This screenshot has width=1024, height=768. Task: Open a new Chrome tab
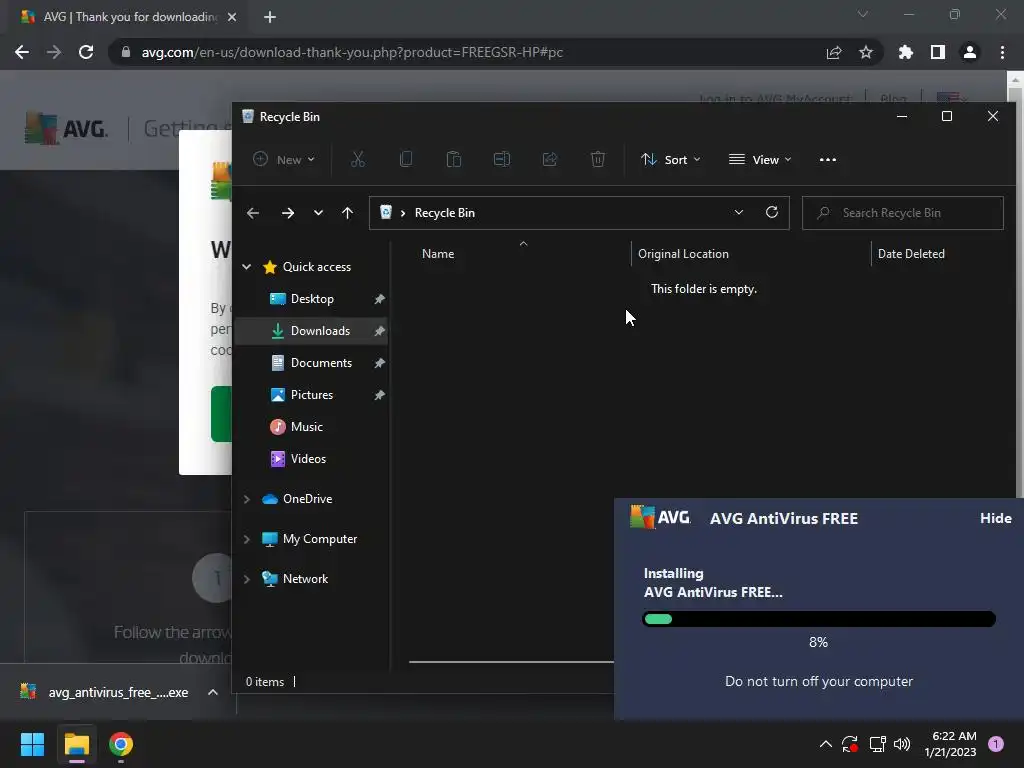(270, 17)
